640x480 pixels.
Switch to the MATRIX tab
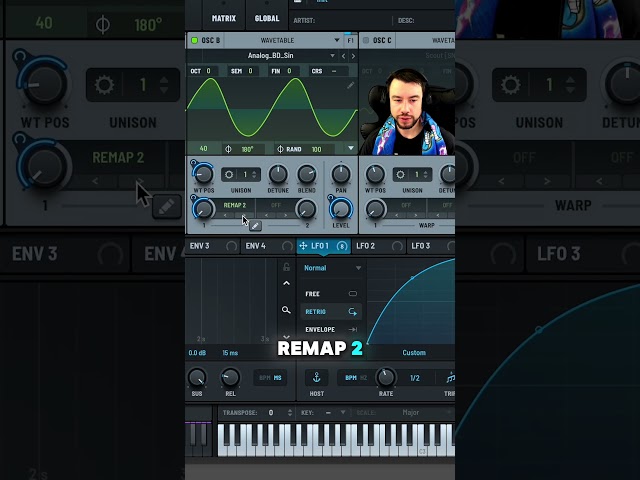point(224,18)
